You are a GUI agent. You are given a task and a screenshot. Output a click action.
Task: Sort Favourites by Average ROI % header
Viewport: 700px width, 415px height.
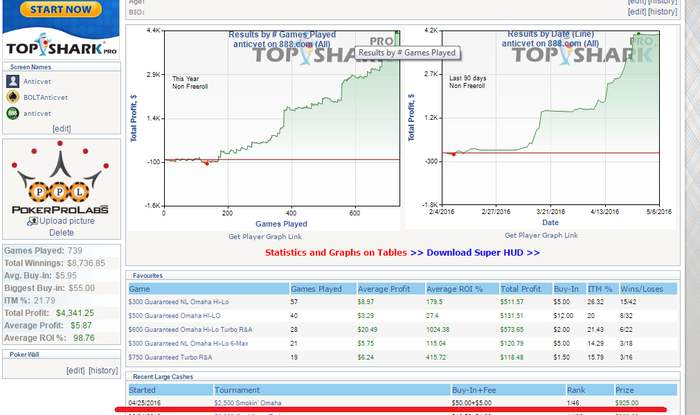tap(462, 289)
